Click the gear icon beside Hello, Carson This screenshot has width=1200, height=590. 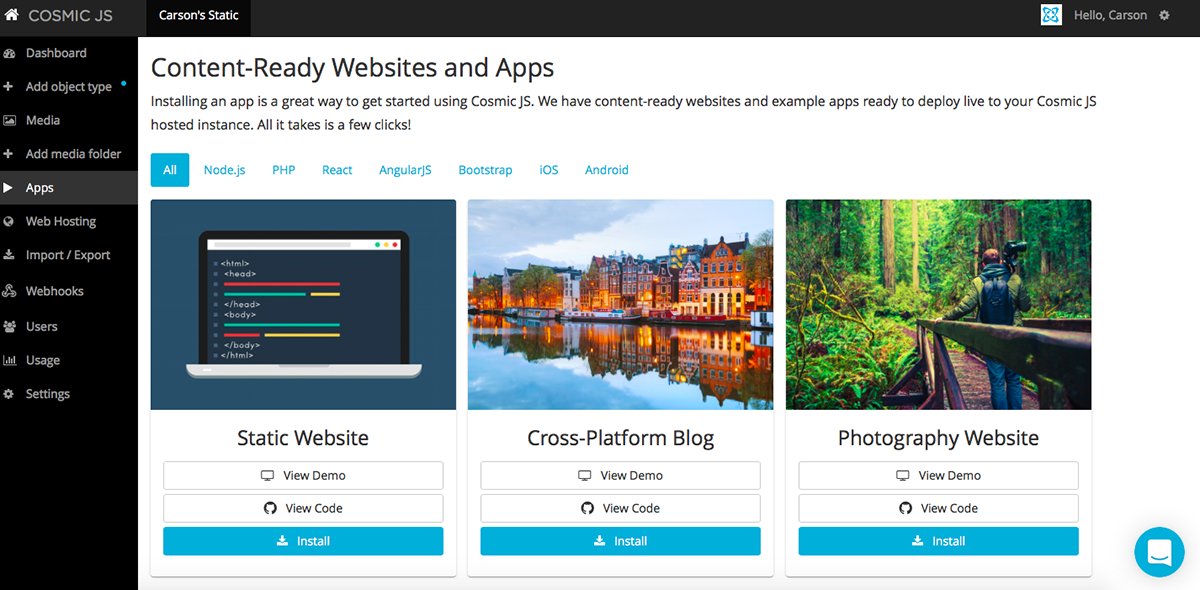[1163, 15]
